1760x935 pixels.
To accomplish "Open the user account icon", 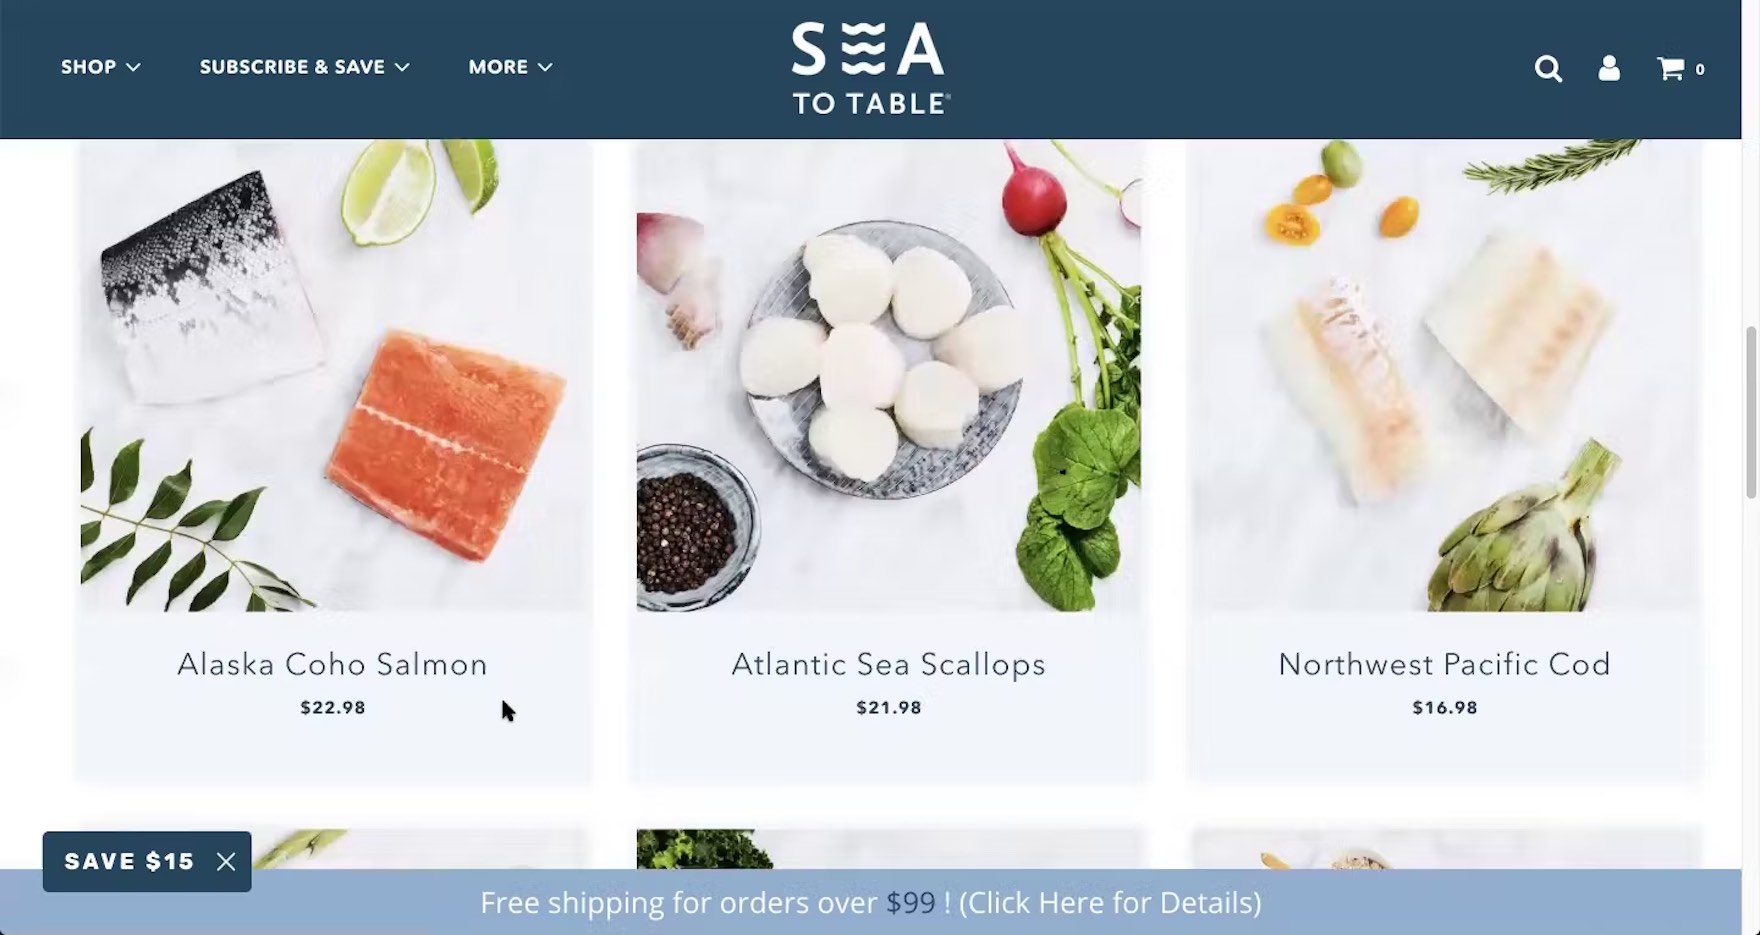I will (1609, 68).
